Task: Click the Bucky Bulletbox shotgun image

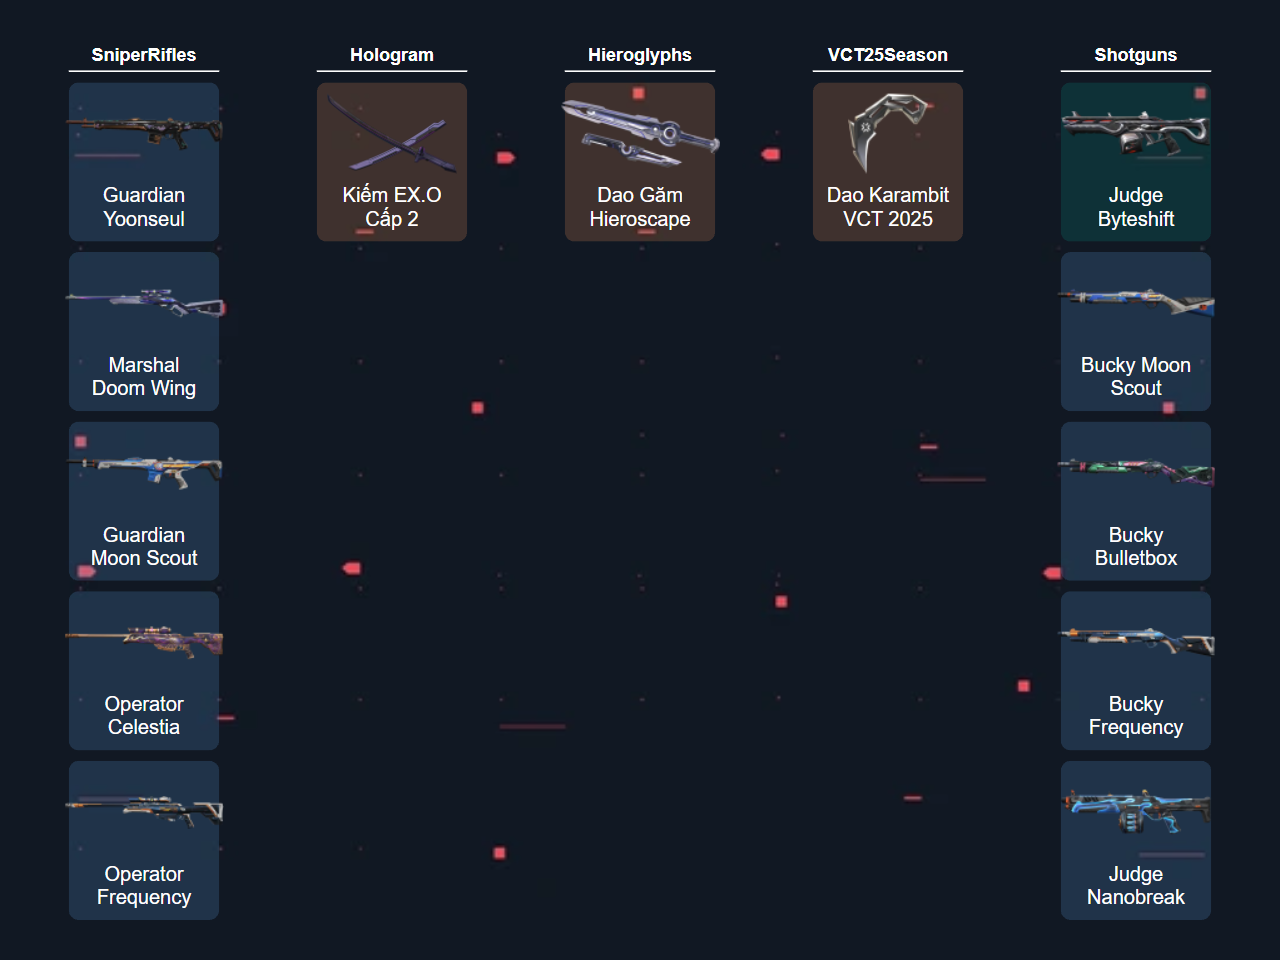Action: pos(1136,471)
